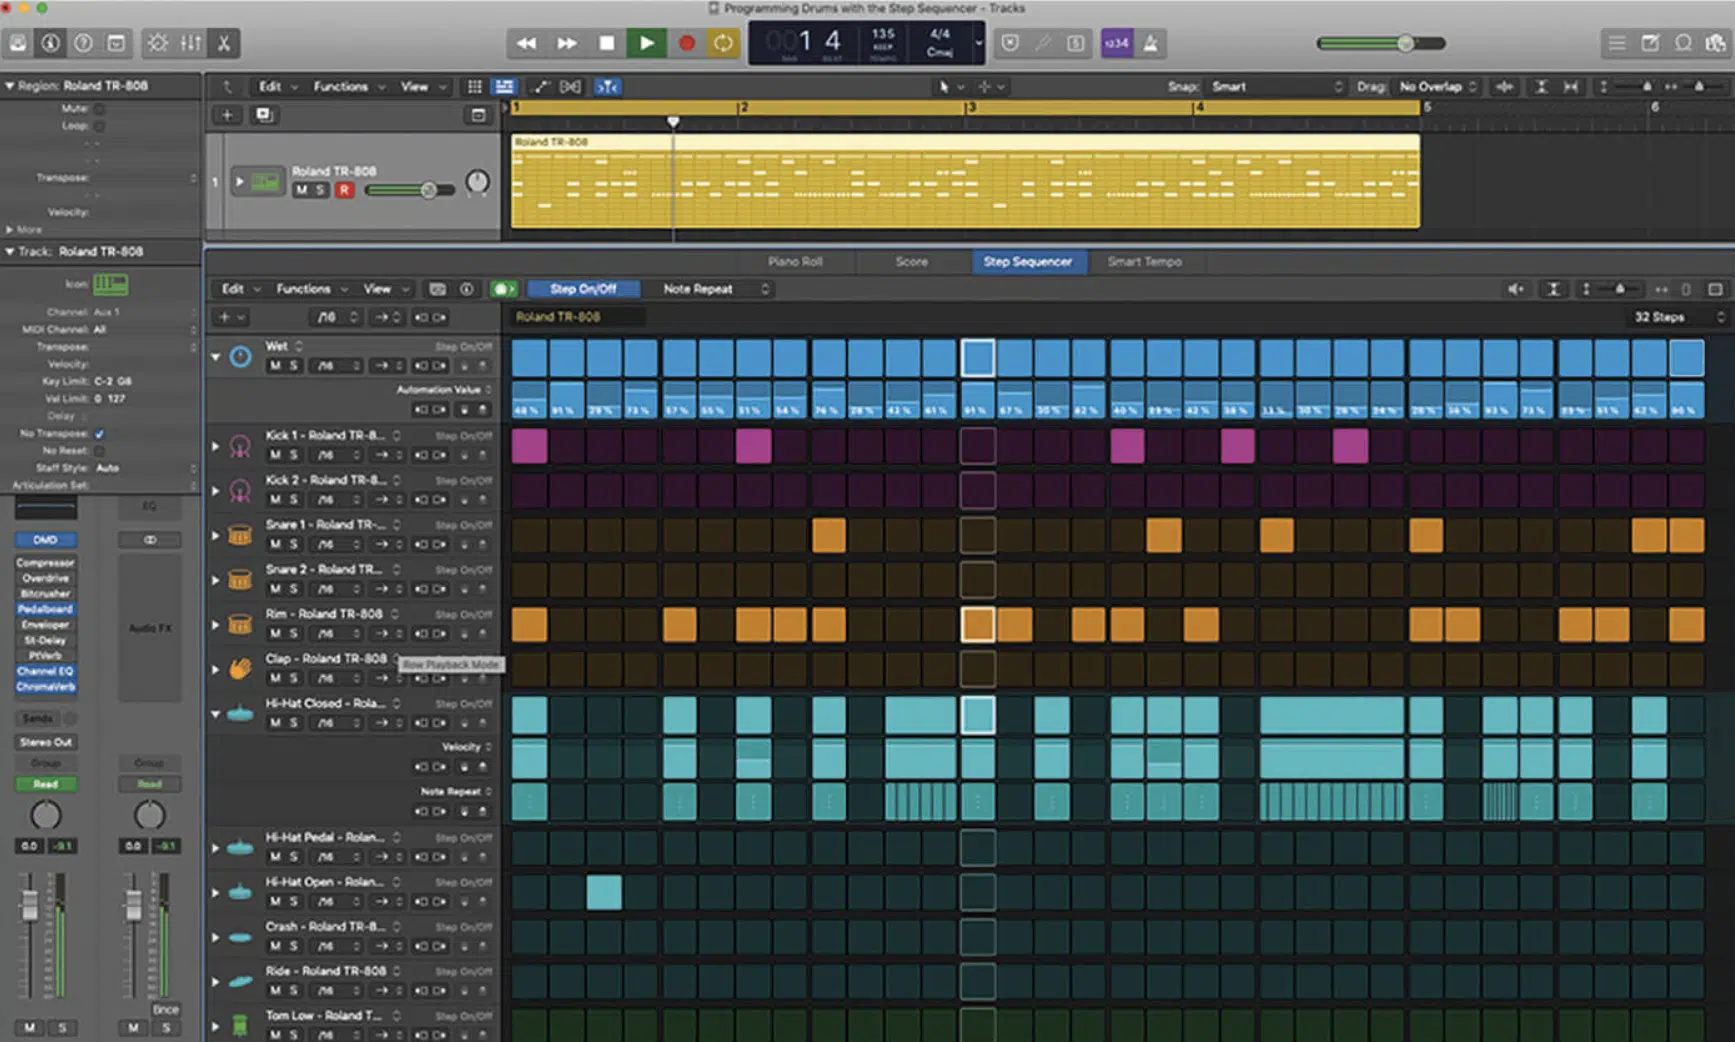Click the Fast Forward transport button
Viewport: 1735px width, 1042px height.
[566, 43]
